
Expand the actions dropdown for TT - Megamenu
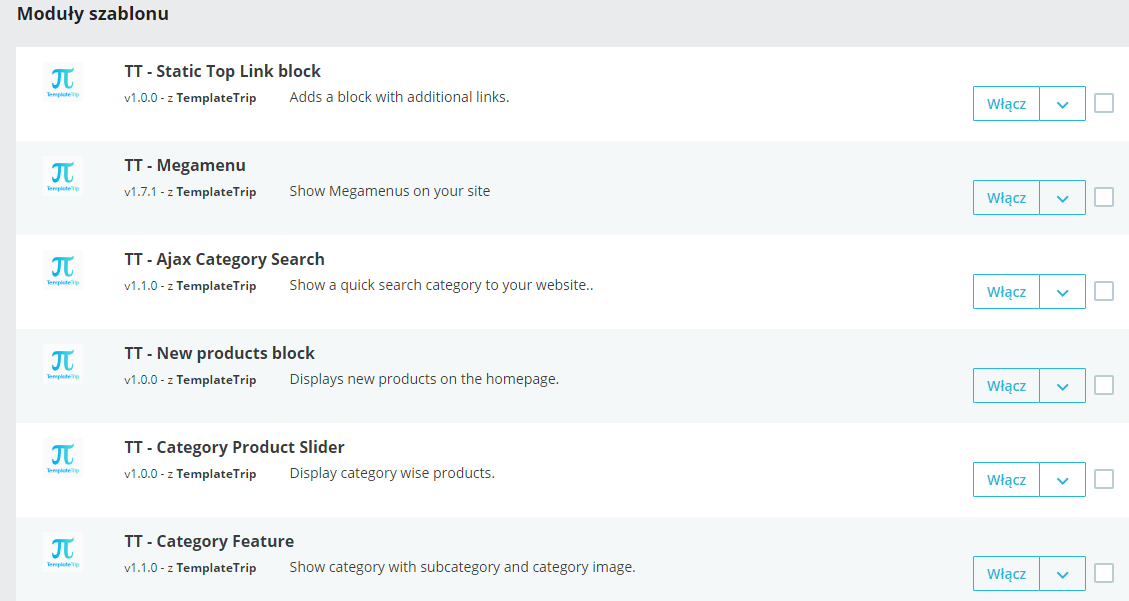1062,198
